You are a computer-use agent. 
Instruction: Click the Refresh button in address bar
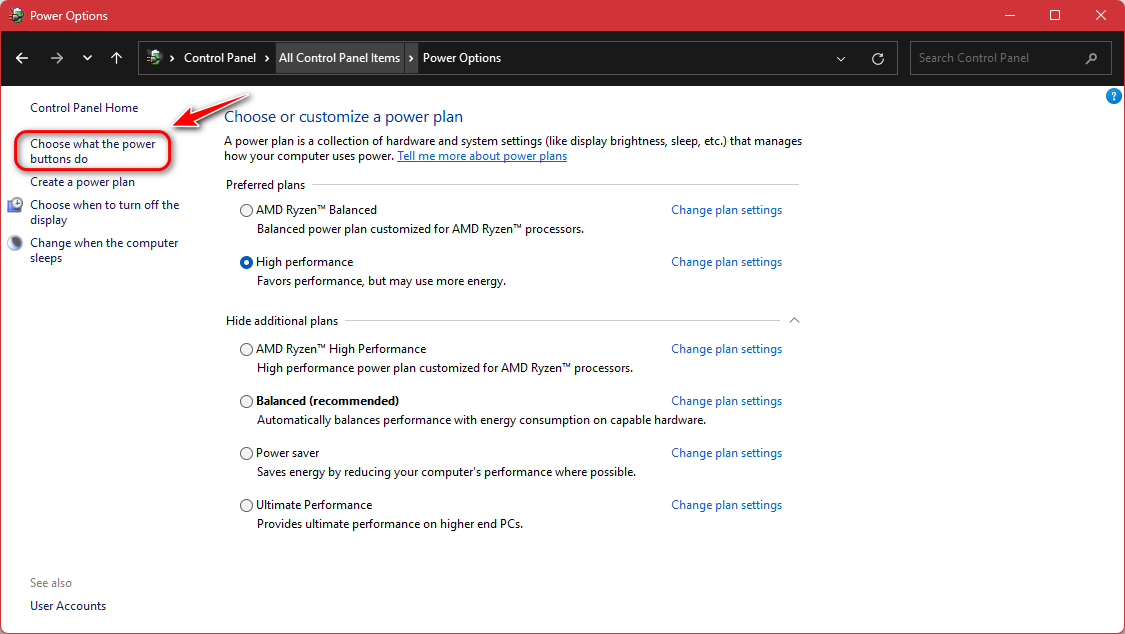point(878,58)
